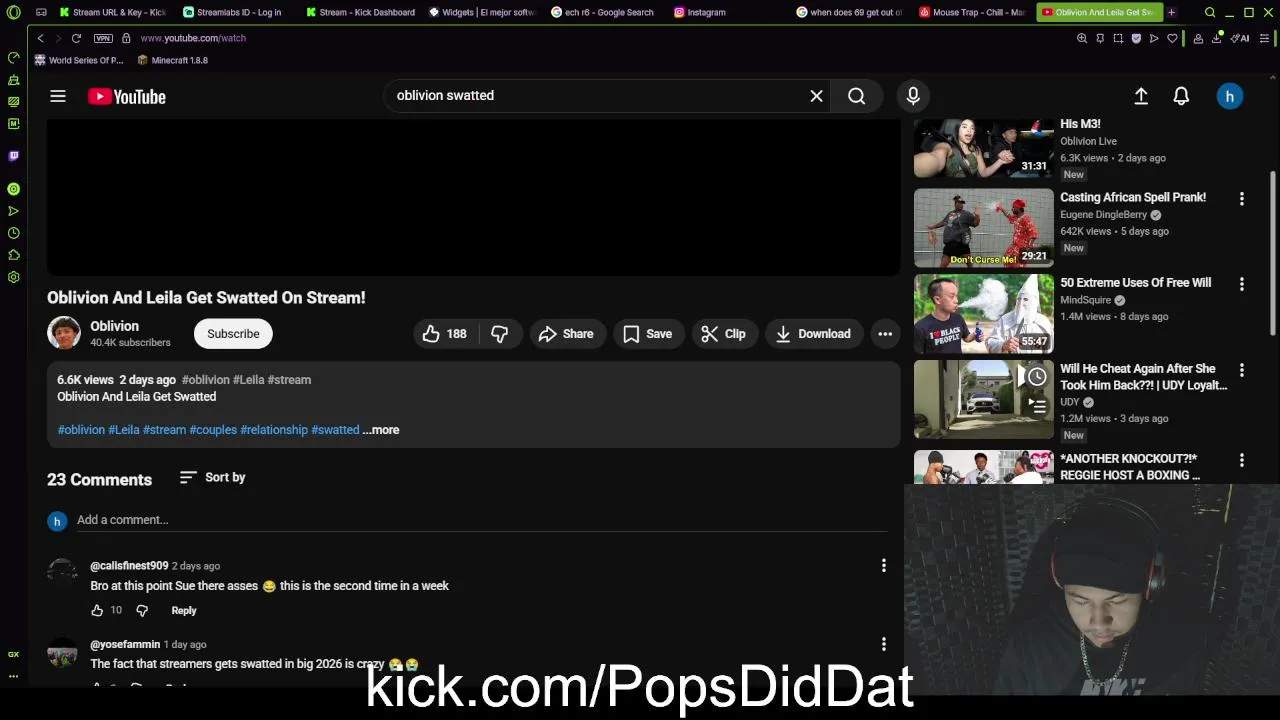Image resolution: width=1280 pixels, height=720 pixels.
Task: Download the video
Action: pyautogui.click(x=813, y=334)
